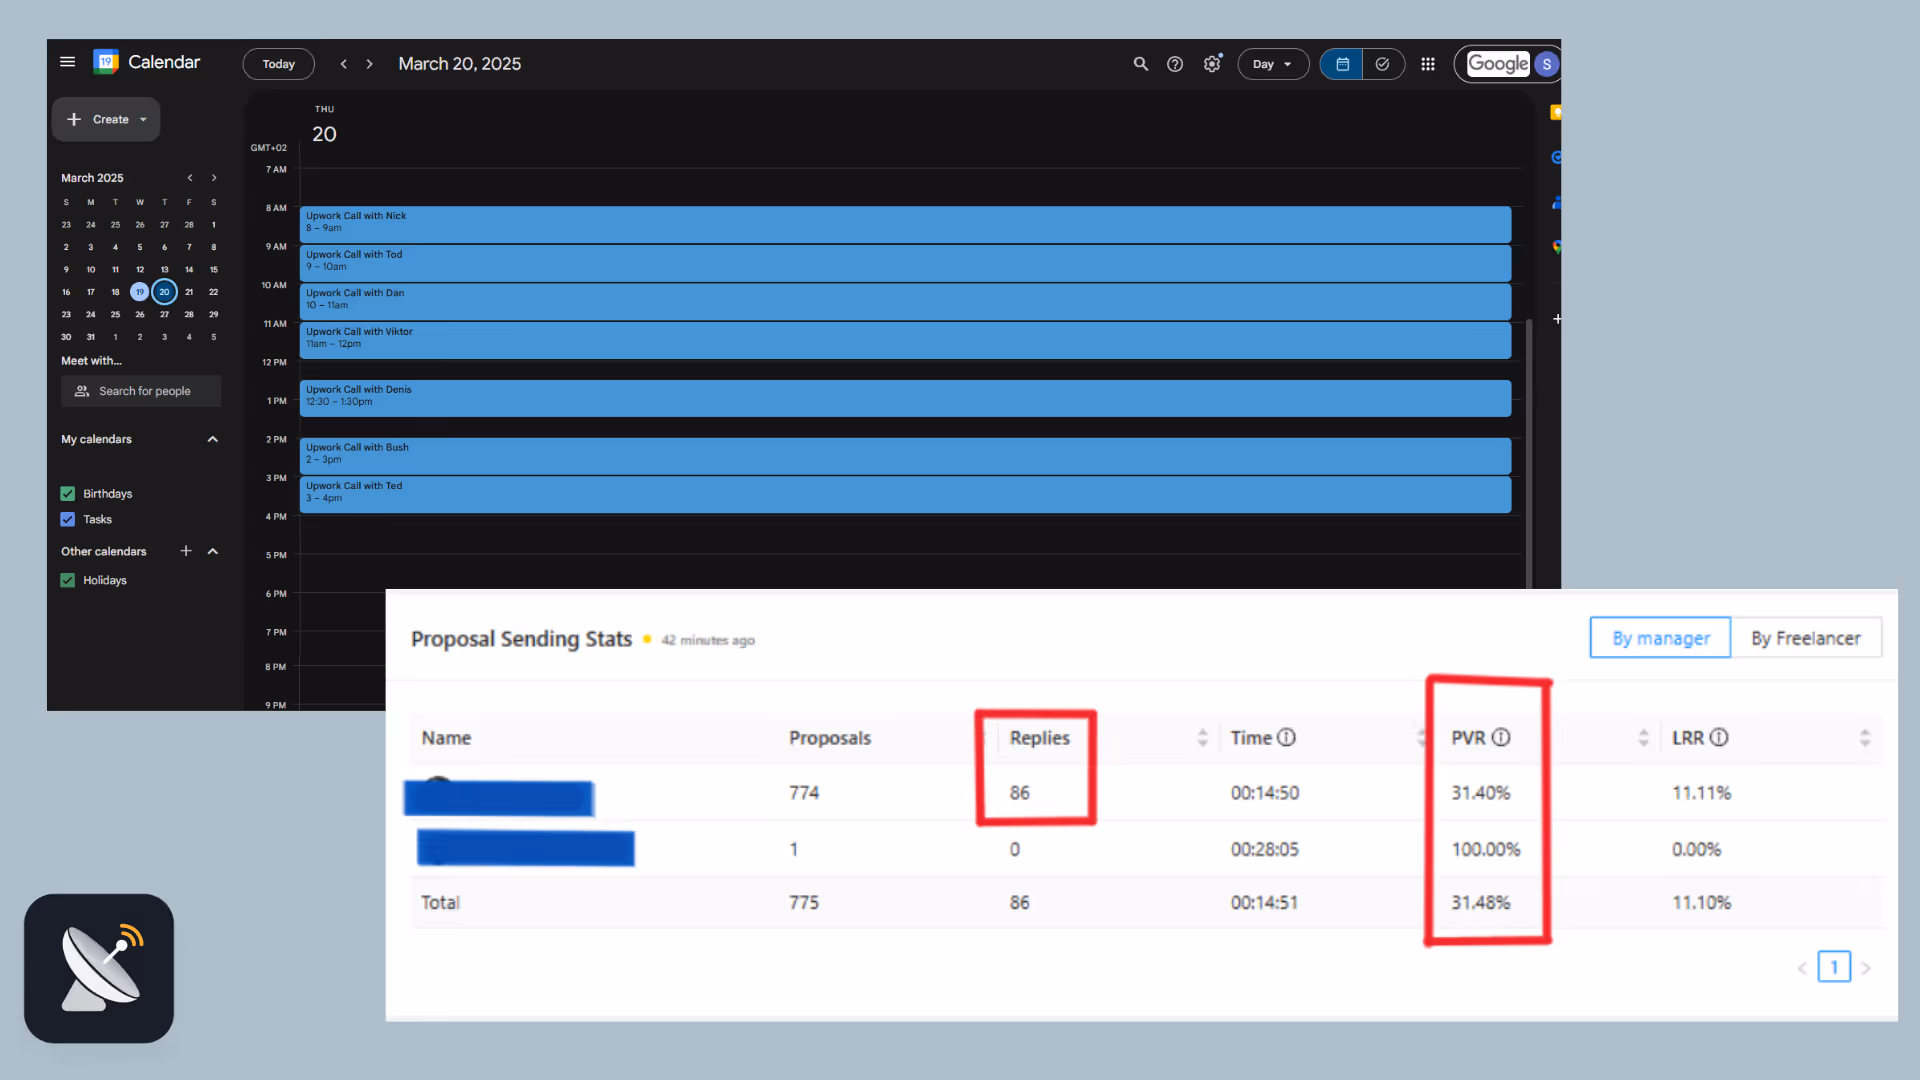Select March 19 in mini calendar
The height and width of the screenshot is (1080, 1920).
(x=140, y=292)
